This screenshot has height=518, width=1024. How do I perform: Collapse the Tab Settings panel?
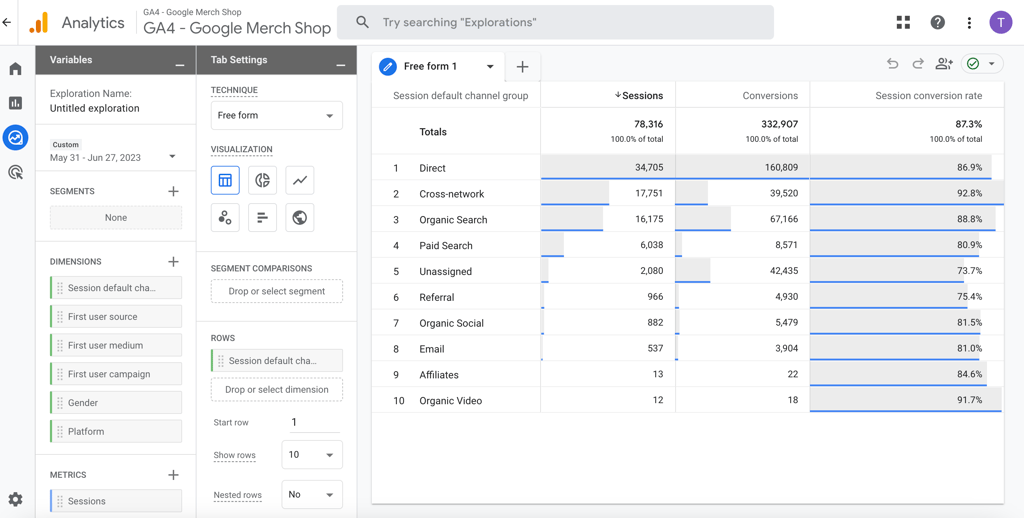pyautogui.click(x=340, y=64)
